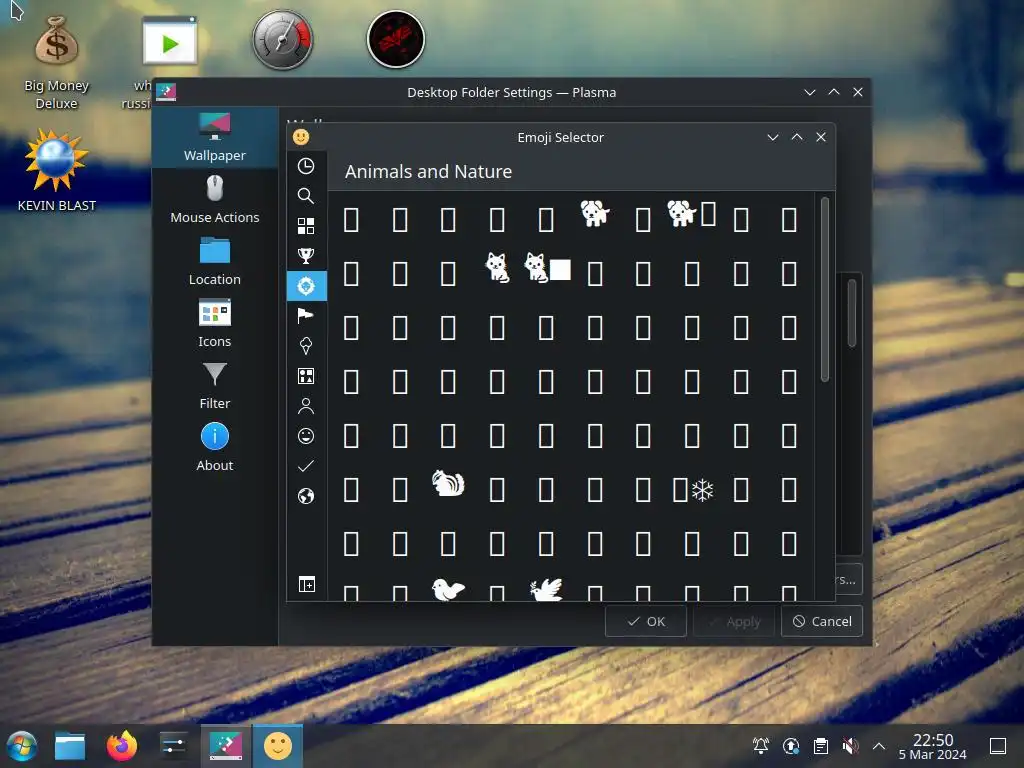1024x768 pixels.
Task: Cancel the Desktop Folder Settings dialog
Action: (822, 621)
